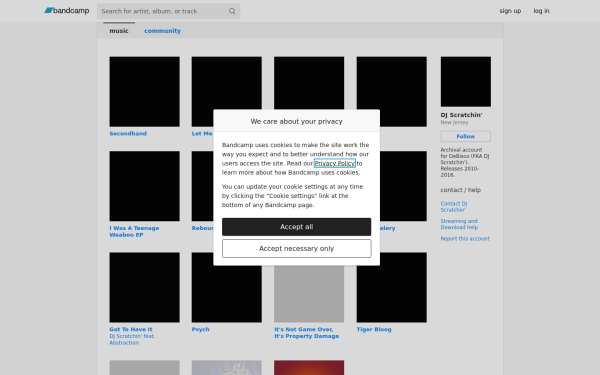600x375 pixels.
Task: Open the Contact DJ Scratchin' link
Action: 454,207
